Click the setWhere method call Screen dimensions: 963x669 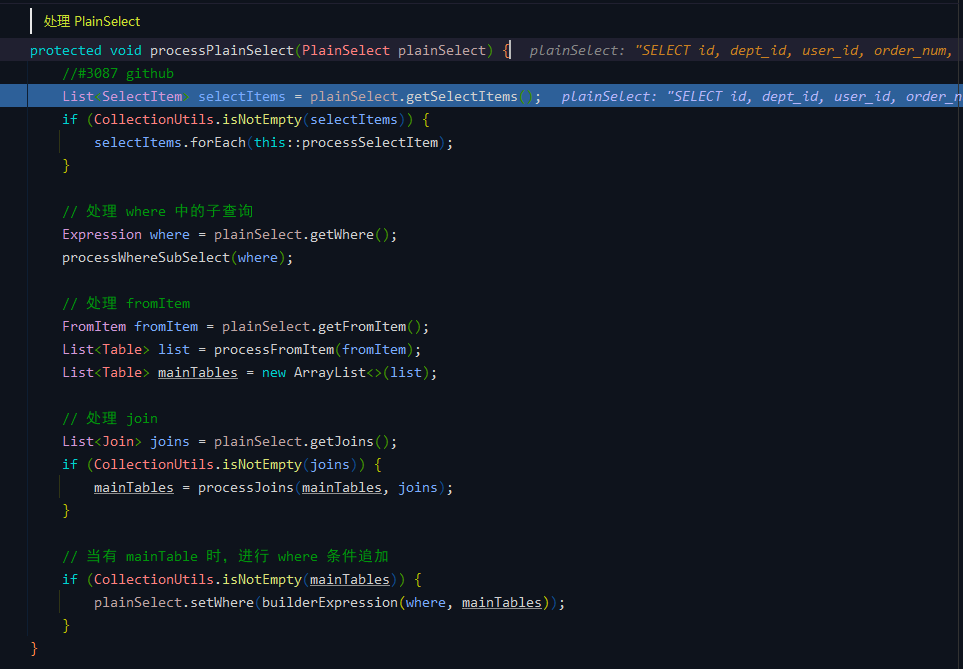[222, 603]
